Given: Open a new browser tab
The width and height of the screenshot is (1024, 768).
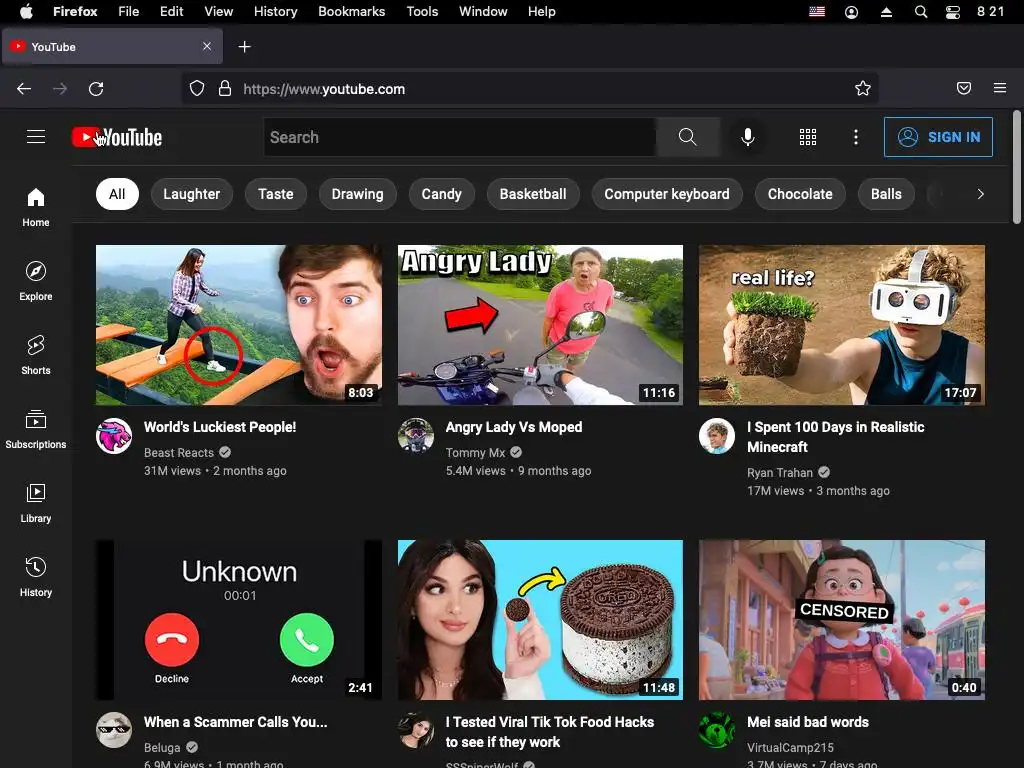Looking at the screenshot, I should tap(244, 47).
